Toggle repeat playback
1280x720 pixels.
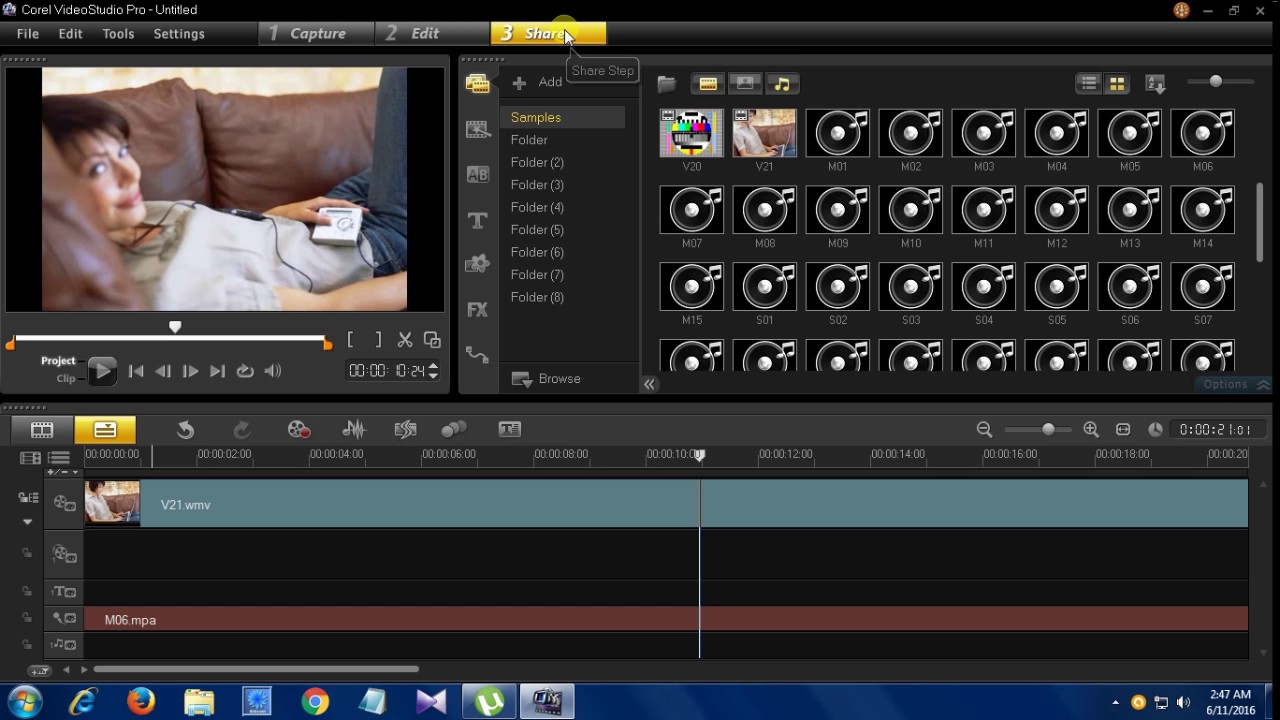pyautogui.click(x=245, y=371)
